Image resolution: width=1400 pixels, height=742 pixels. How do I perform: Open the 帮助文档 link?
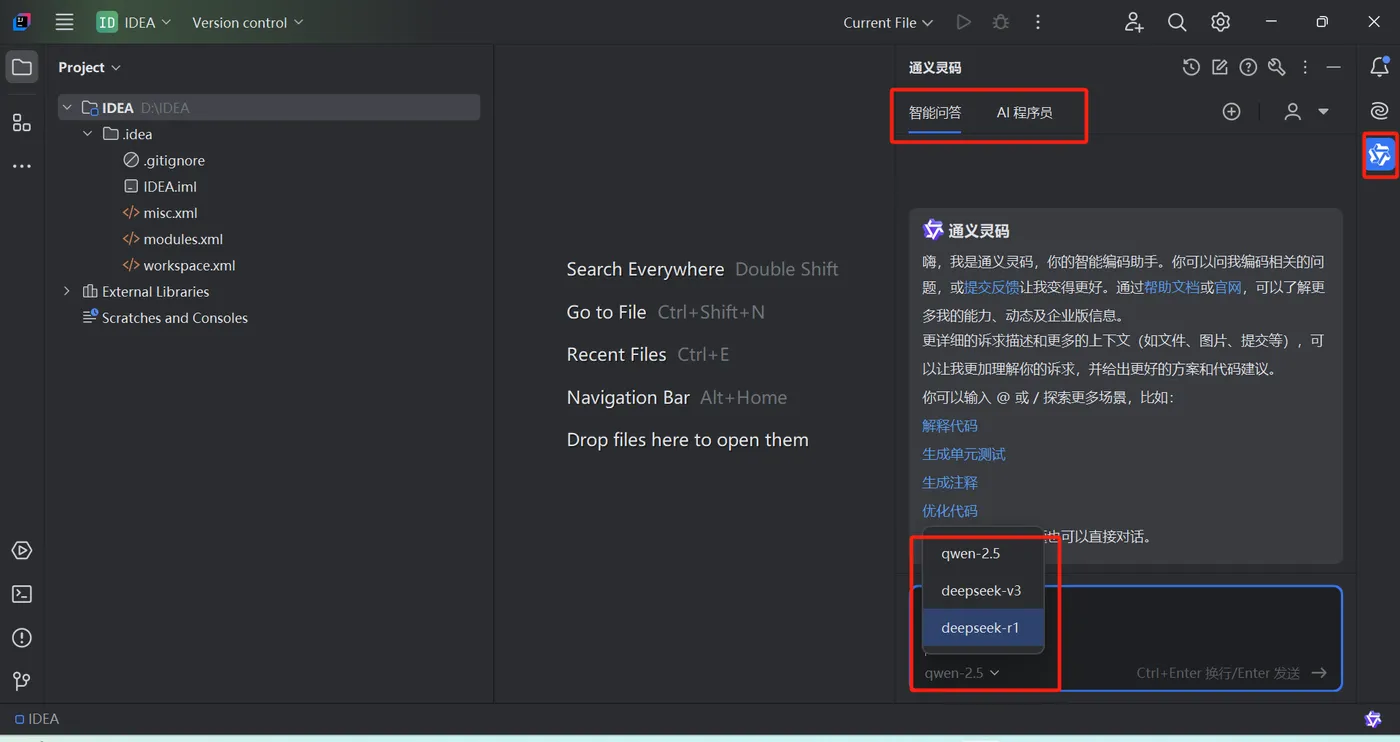coord(1172,288)
